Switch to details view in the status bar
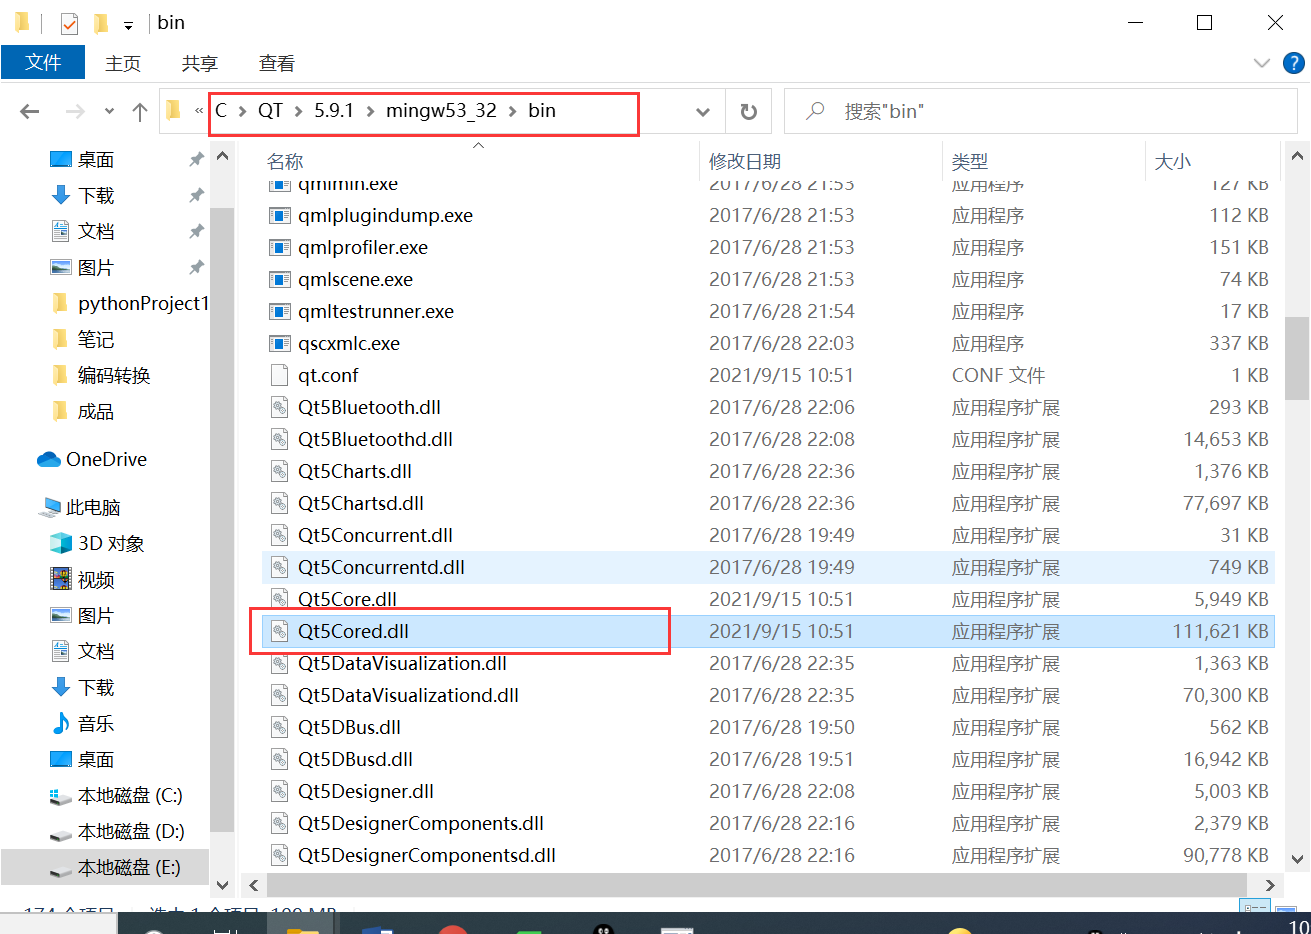Viewport: 1311px width, 934px height. pyautogui.click(x=1254, y=905)
